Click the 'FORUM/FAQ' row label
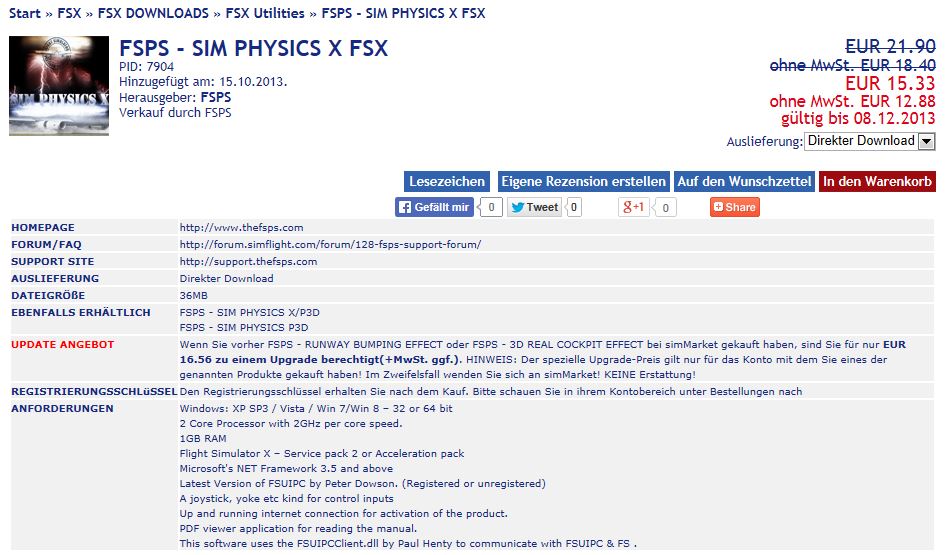 (x=47, y=245)
